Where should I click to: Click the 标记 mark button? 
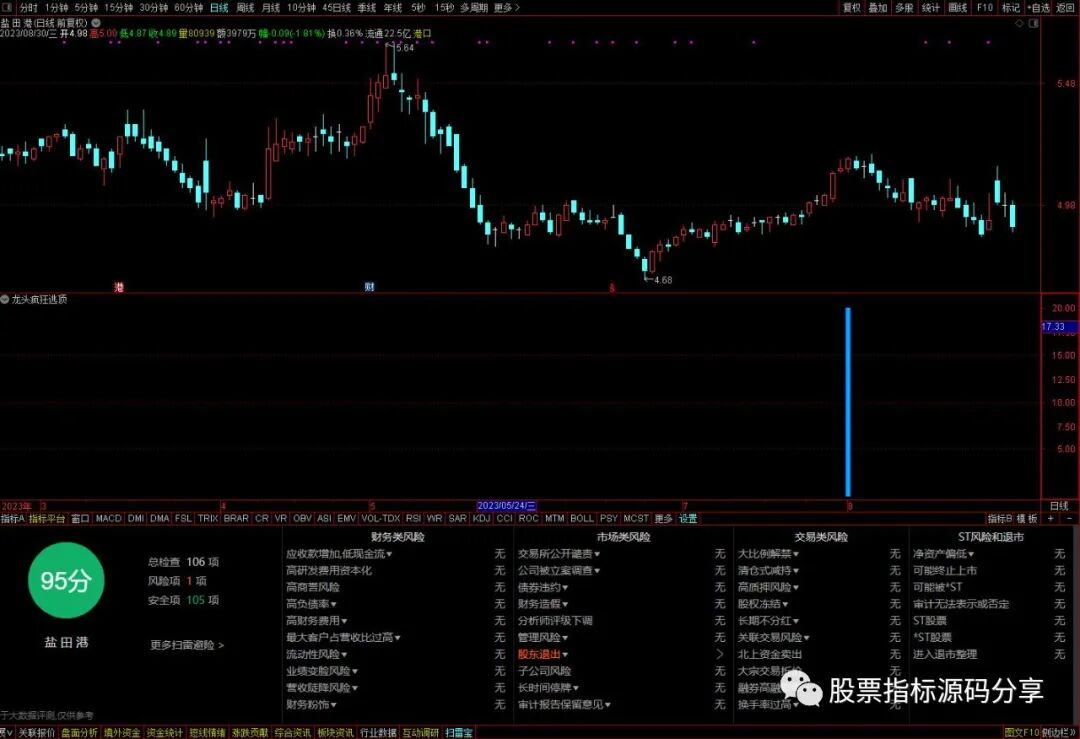pyautogui.click(x=1010, y=8)
